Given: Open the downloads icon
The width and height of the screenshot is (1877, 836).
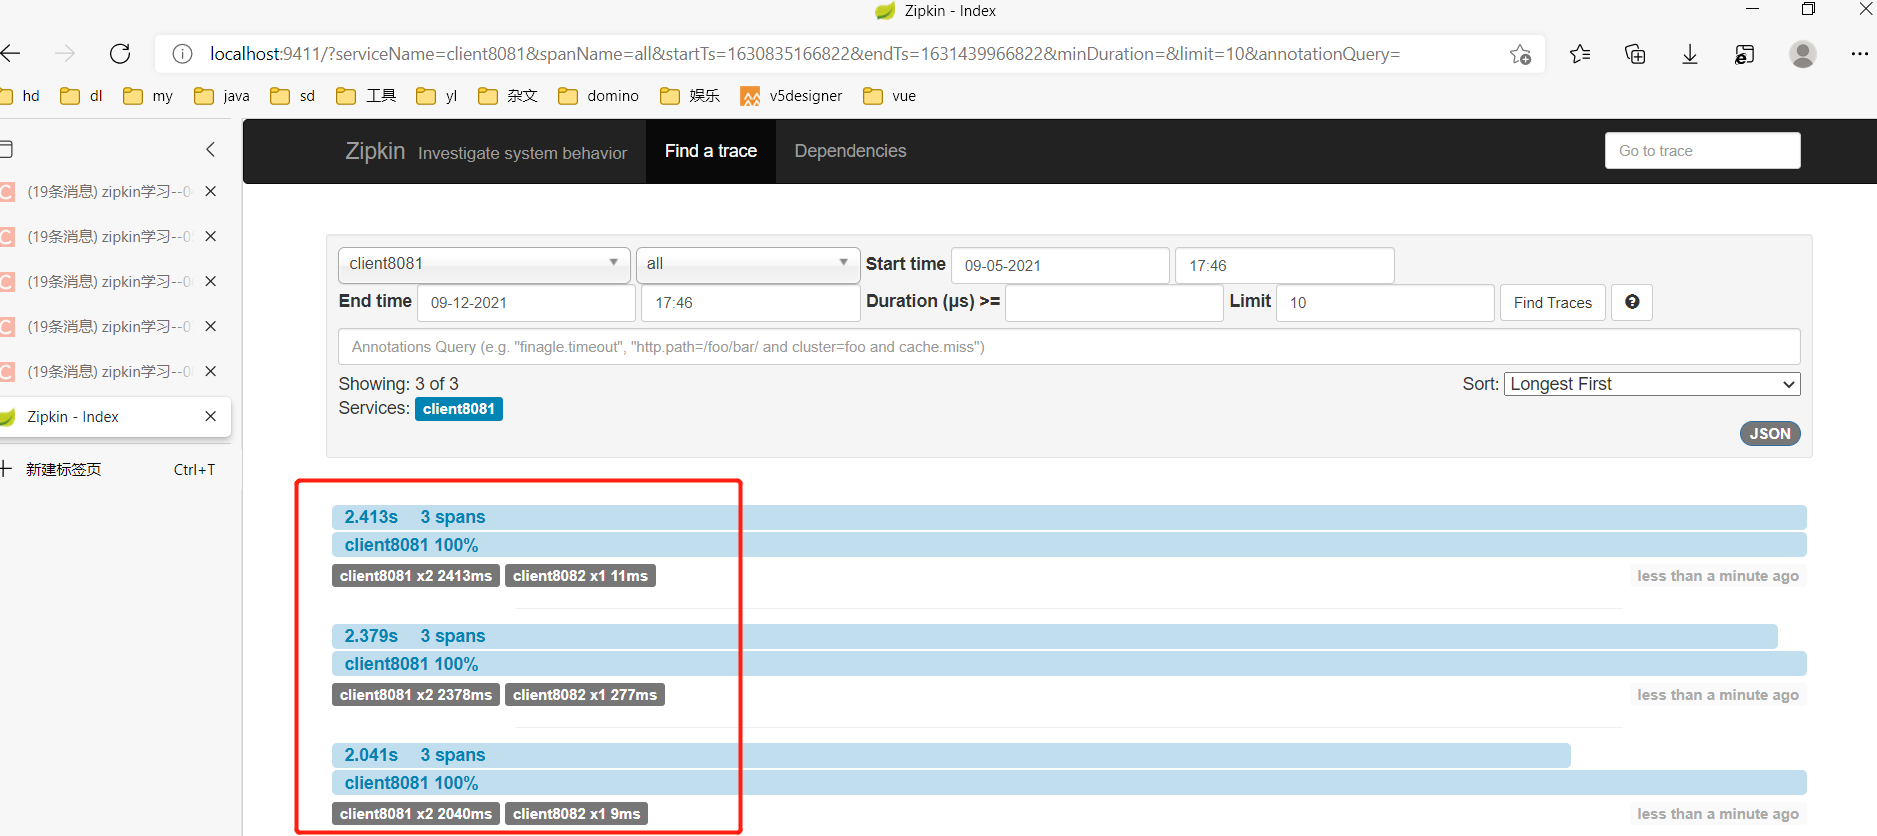Looking at the screenshot, I should point(1690,54).
